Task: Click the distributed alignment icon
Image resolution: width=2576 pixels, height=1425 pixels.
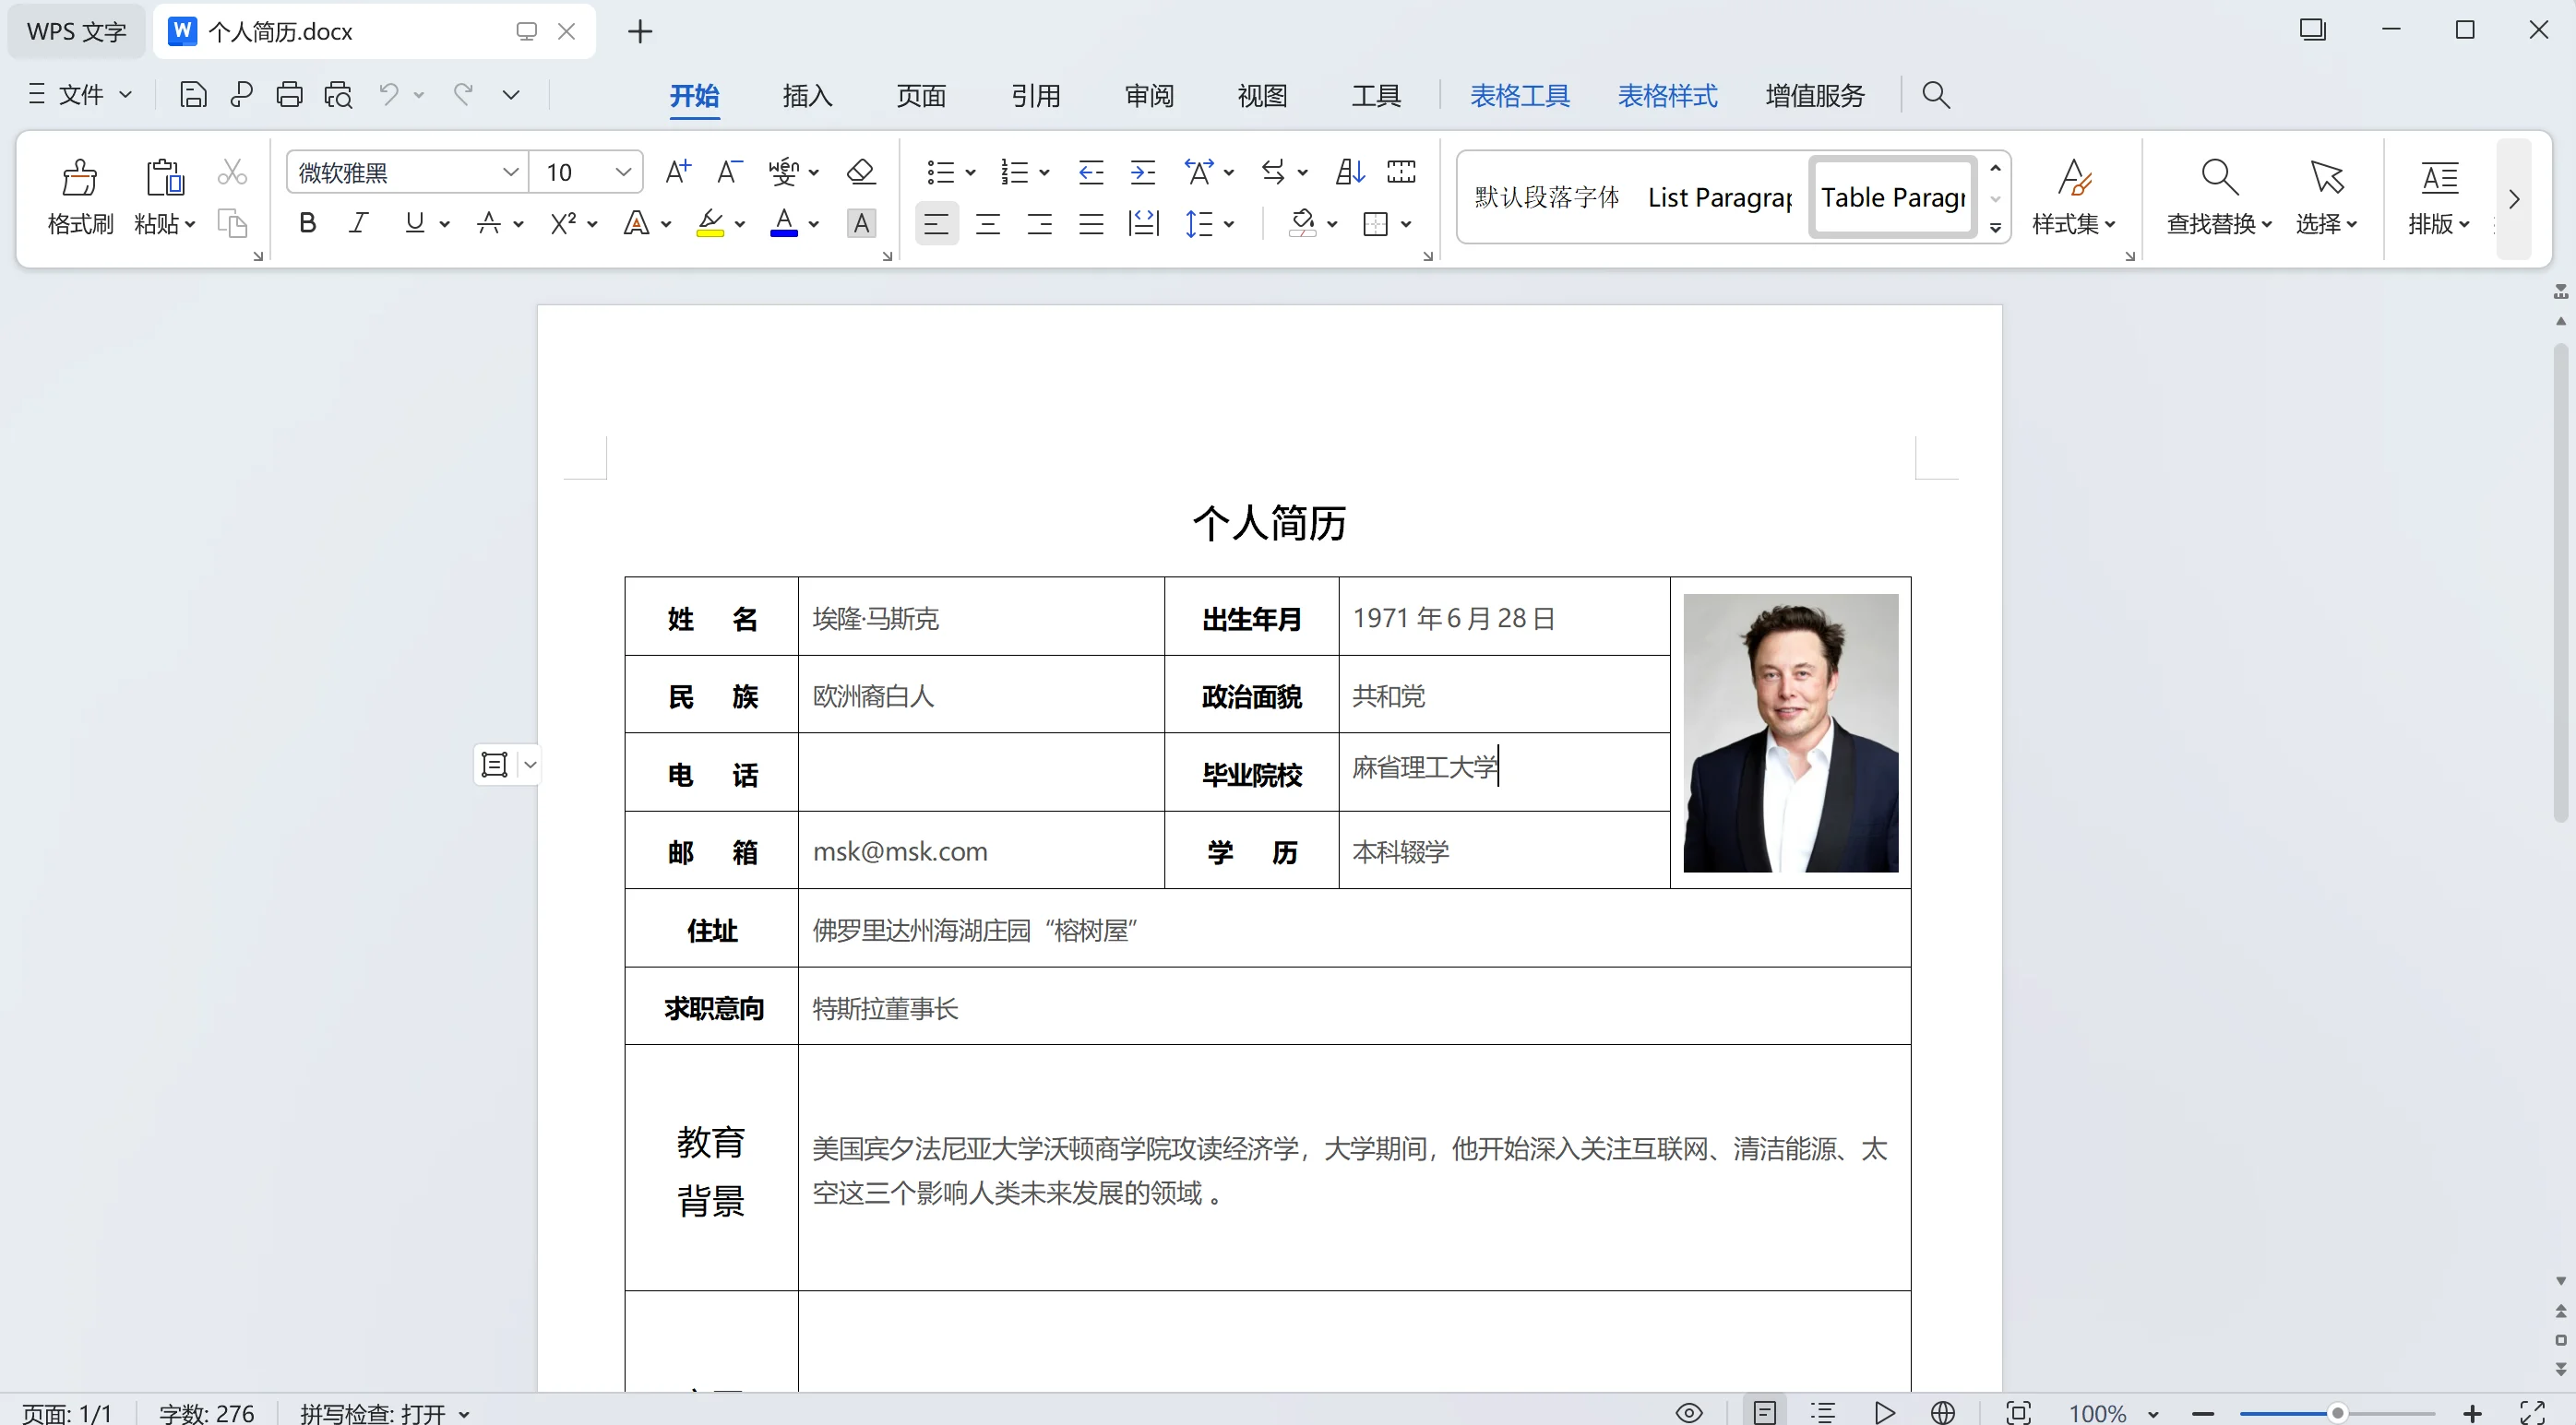Action: (x=1143, y=224)
